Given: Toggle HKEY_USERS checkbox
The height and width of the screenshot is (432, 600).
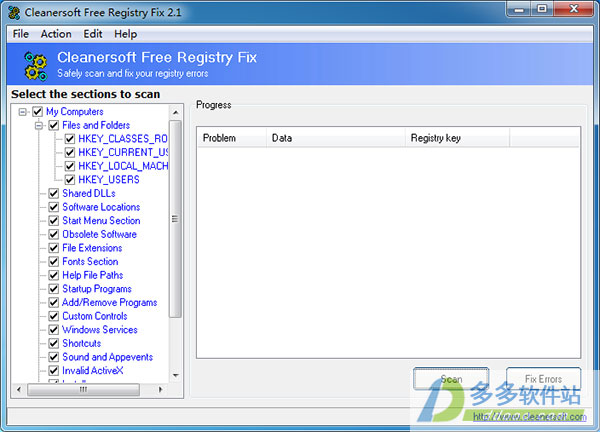Looking at the screenshot, I should [70, 179].
